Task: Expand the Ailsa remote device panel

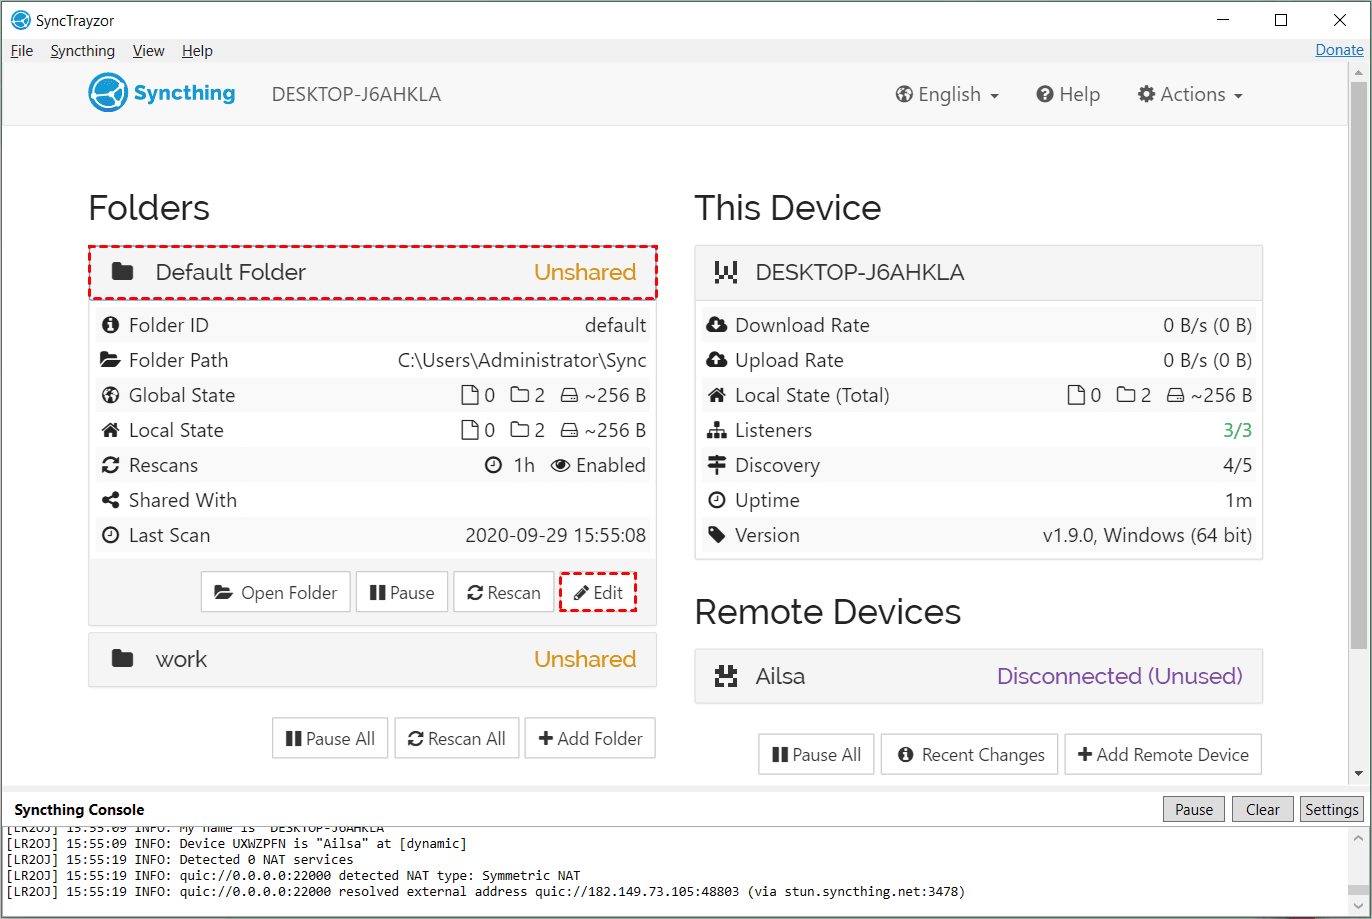Action: (978, 677)
